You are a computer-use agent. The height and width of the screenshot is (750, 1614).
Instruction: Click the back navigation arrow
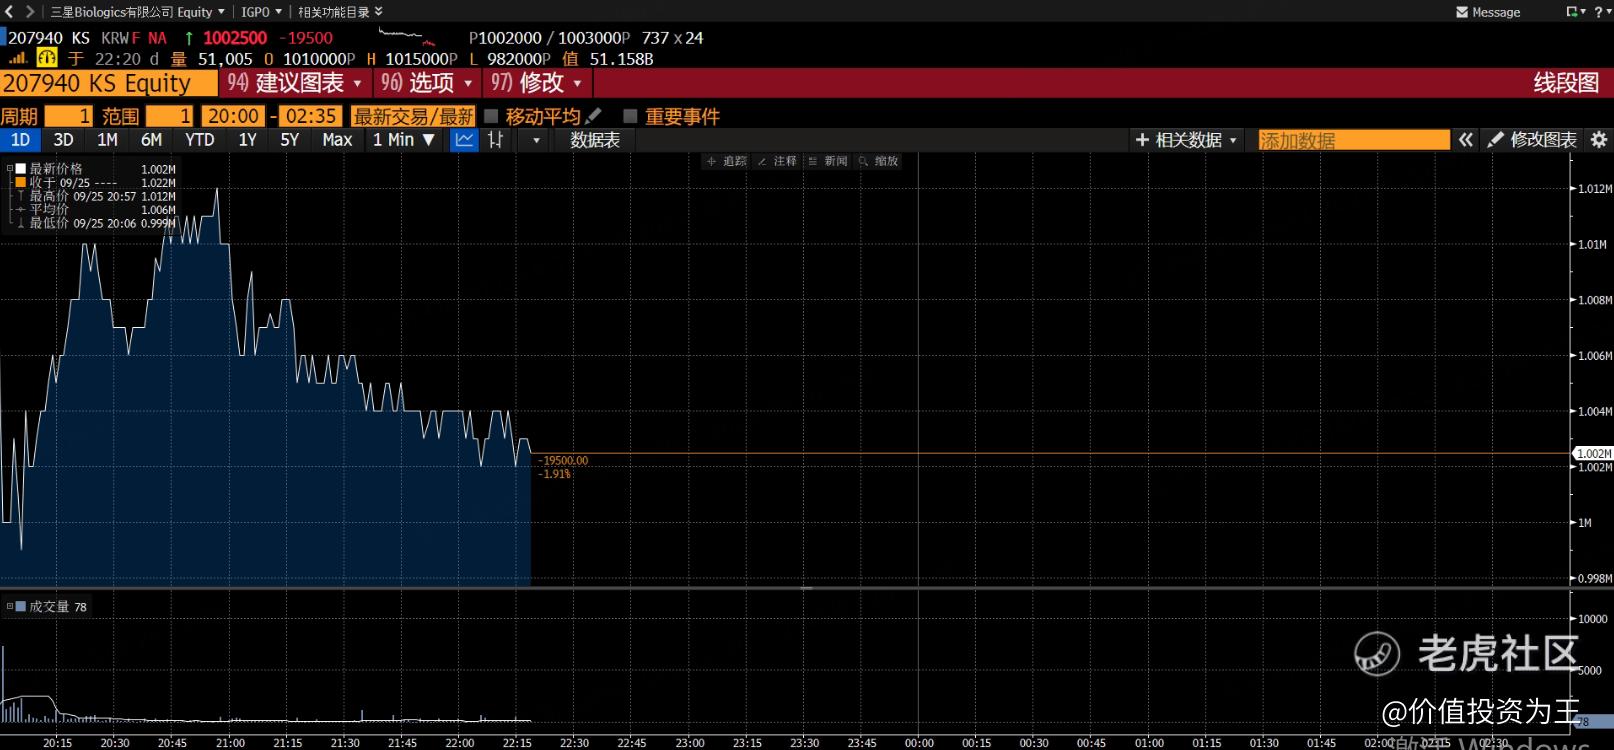(9, 12)
